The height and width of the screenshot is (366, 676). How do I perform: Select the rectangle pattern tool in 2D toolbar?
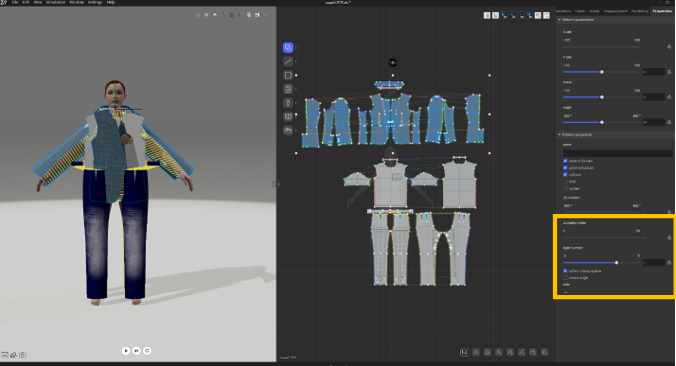288,75
